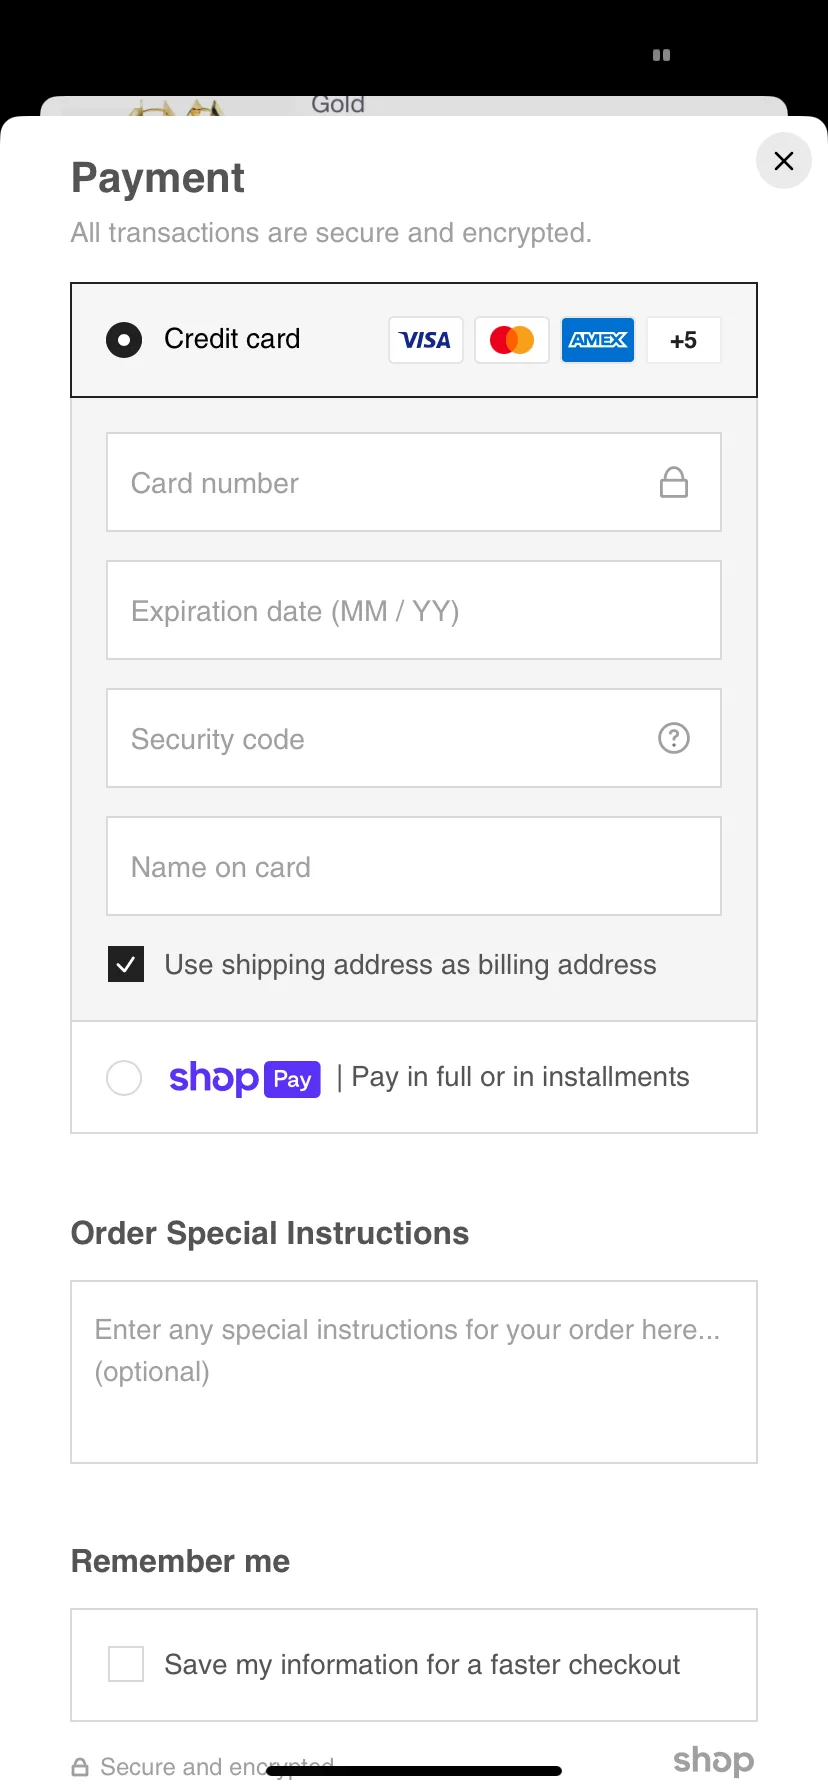Uncheck Use shipping address as billing
This screenshot has height=1792, width=828.
pos(126,965)
